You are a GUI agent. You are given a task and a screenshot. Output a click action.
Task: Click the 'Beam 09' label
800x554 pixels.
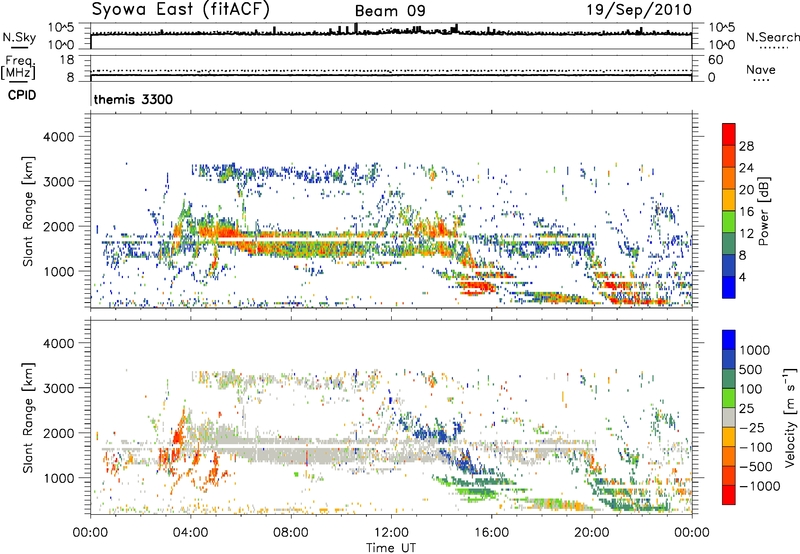[390, 11]
